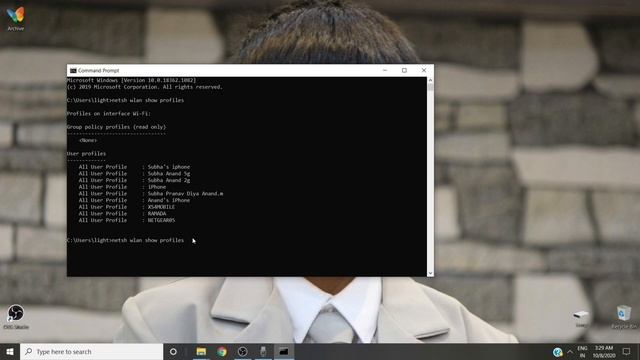Click ENG IN language indicator
640x360 pixels.
point(582,351)
